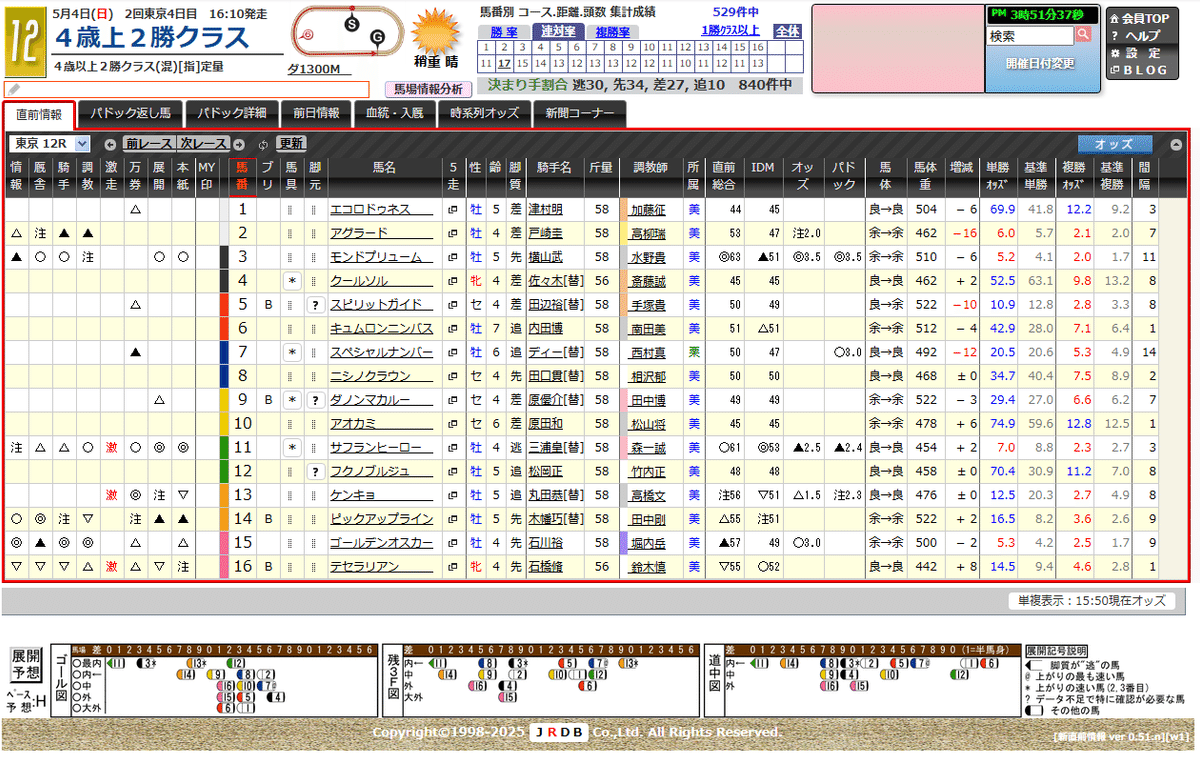
Task: Click the left arrow icon before 前レース
Action: (111, 143)
